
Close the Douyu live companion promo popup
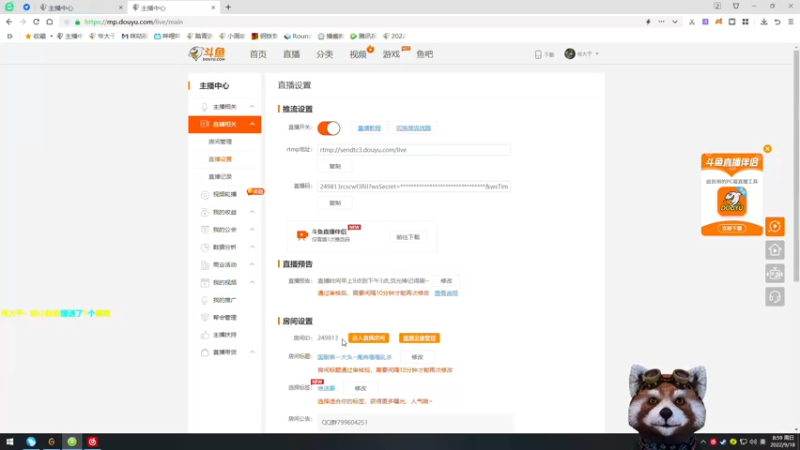(x=767, y=149)
